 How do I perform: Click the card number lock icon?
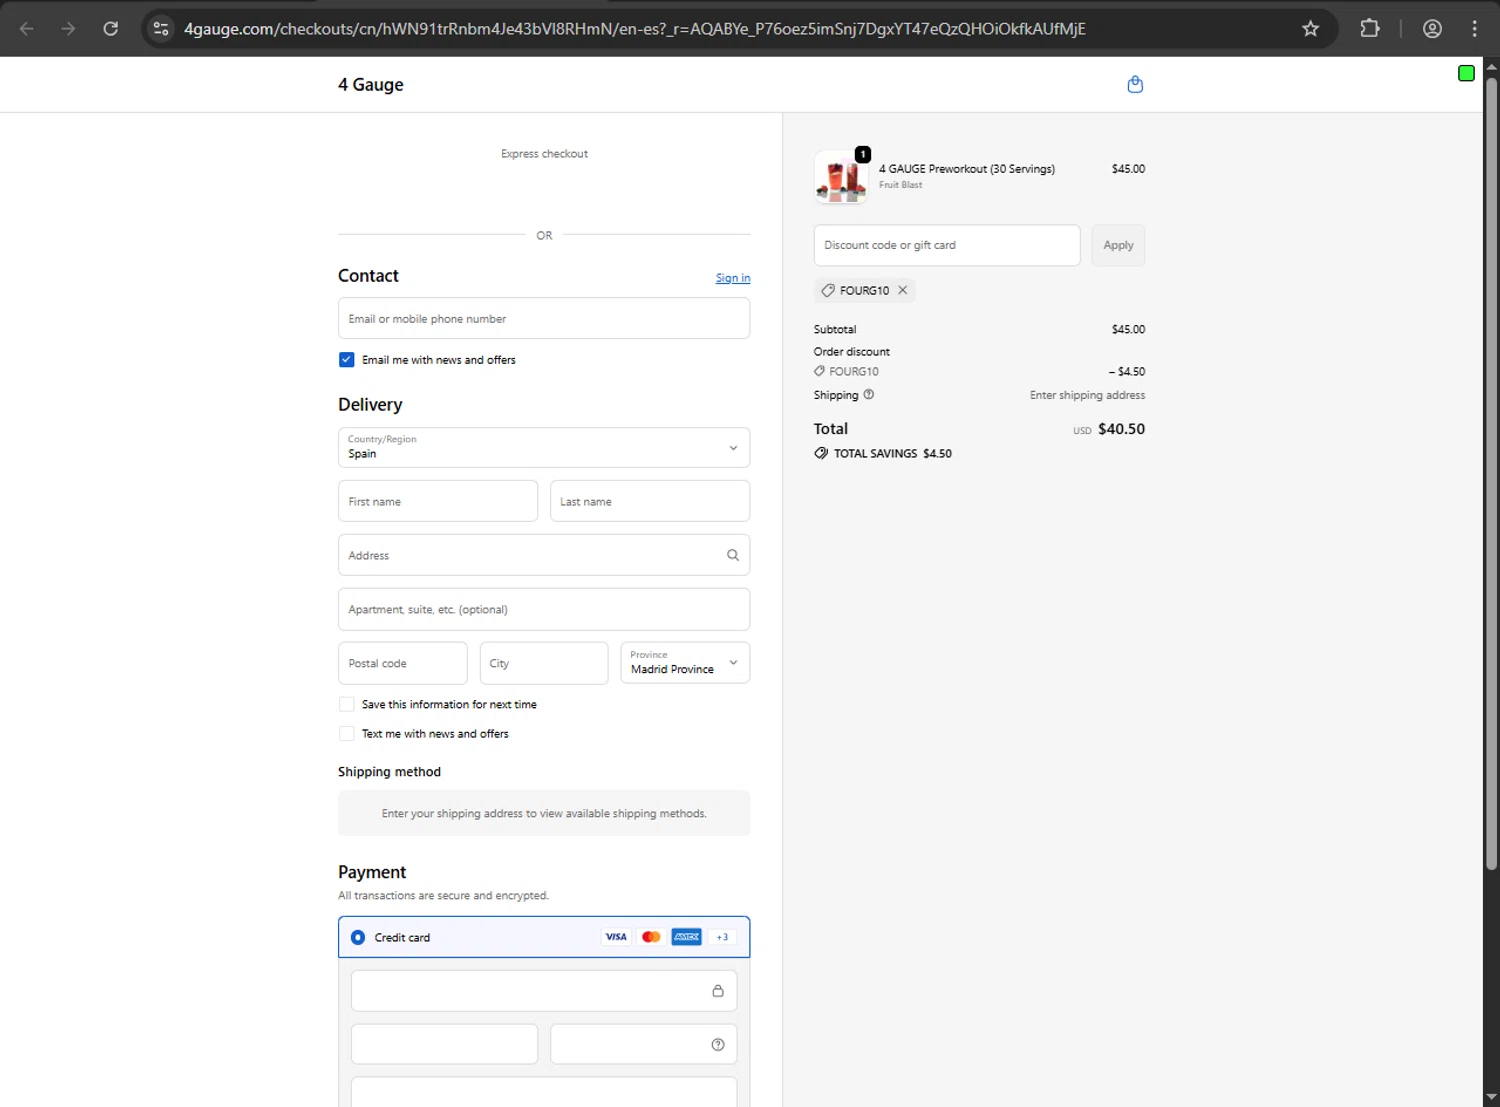(x=718, y=991)
